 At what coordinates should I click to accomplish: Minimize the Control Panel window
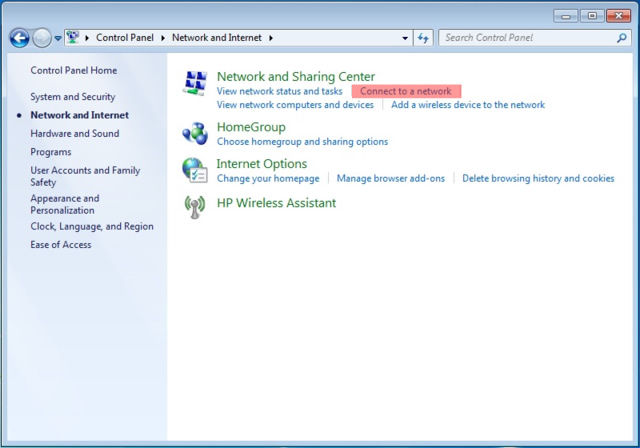565,16
